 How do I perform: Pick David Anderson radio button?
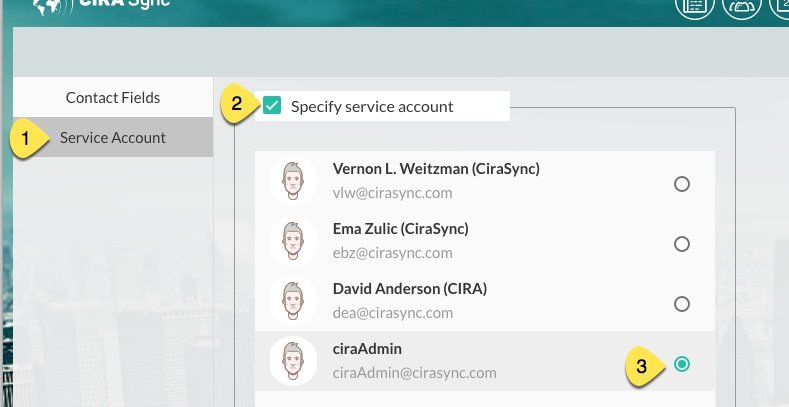pos(682,304)
